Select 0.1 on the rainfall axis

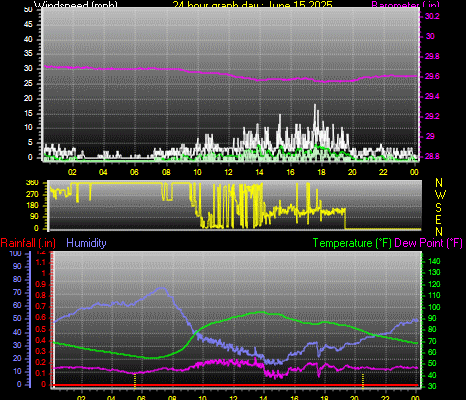point(41,373)
